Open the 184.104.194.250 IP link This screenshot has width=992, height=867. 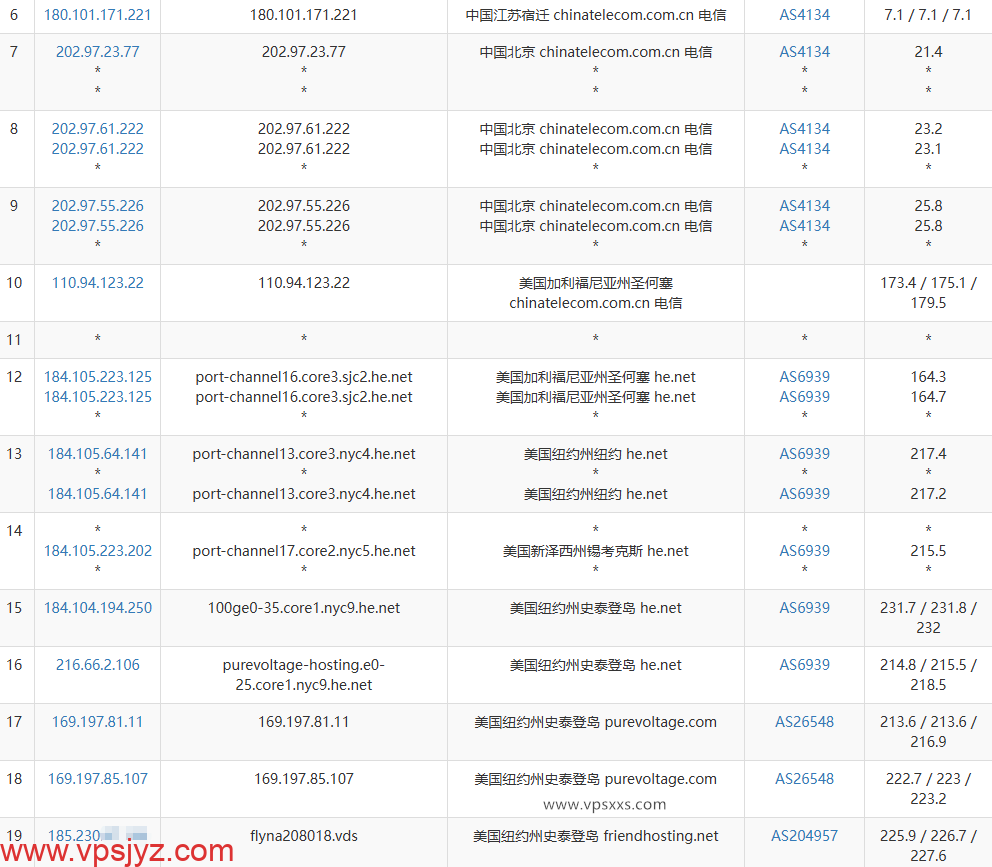(97, 608)
